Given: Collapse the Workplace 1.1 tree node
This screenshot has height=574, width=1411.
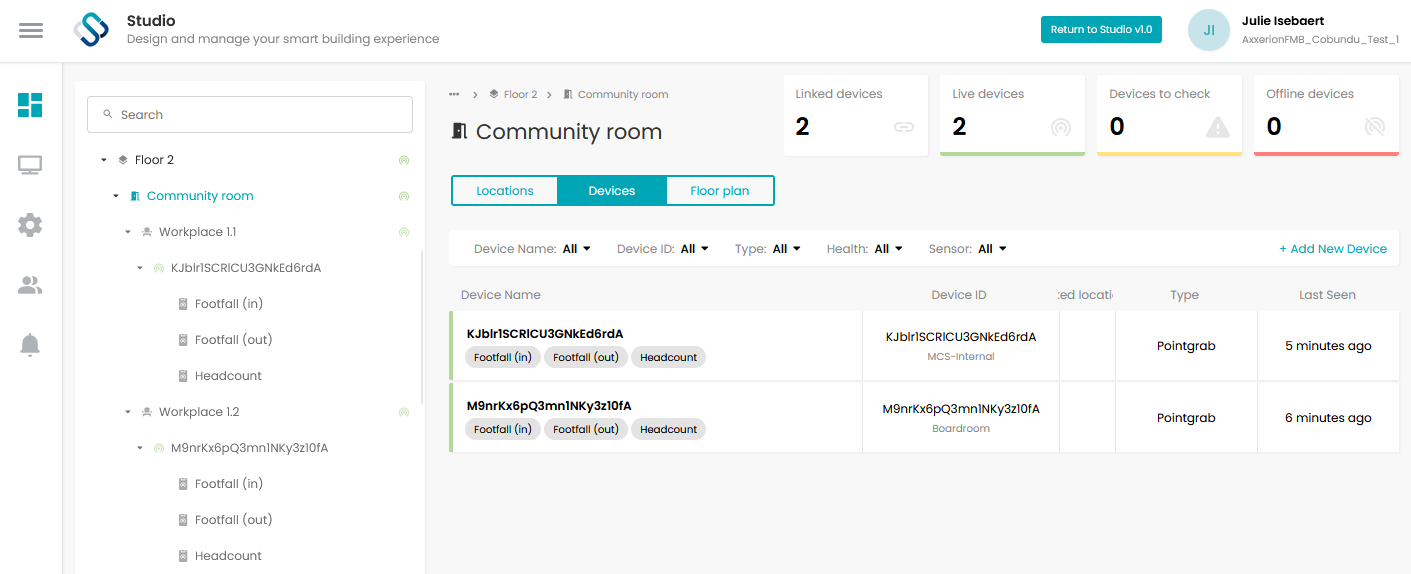Looking at the screenshot, I should click(128, 232).
